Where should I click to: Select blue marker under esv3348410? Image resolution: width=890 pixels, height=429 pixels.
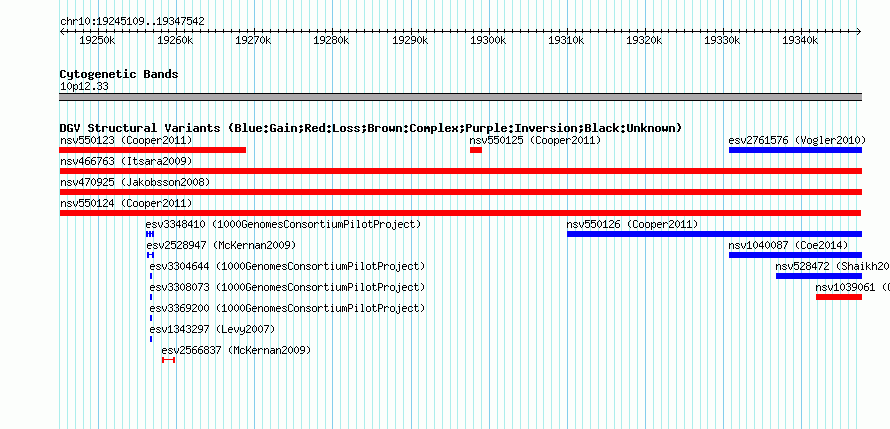150,234
